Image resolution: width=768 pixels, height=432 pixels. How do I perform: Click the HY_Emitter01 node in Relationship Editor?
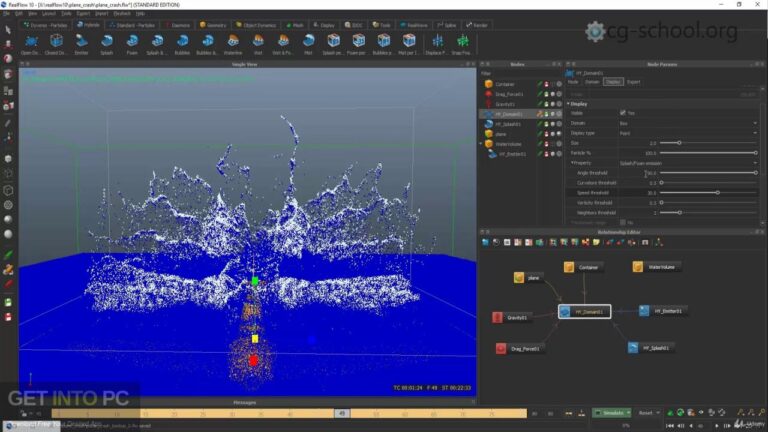(x=662, y=311)
